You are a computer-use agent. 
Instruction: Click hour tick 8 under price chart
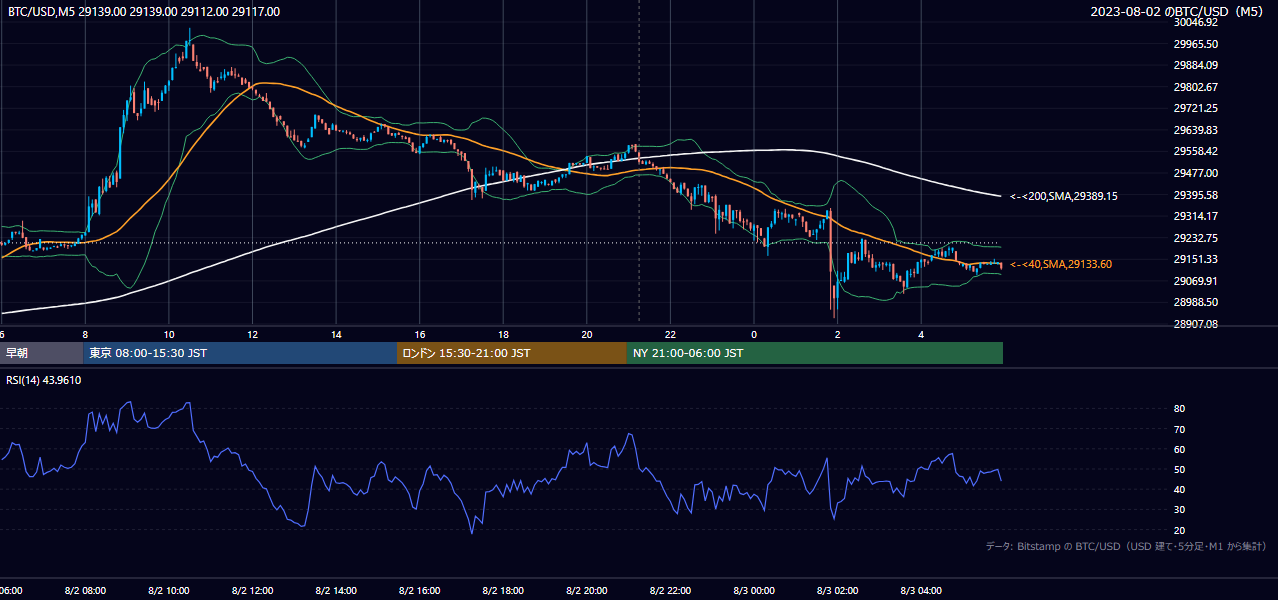85,335
